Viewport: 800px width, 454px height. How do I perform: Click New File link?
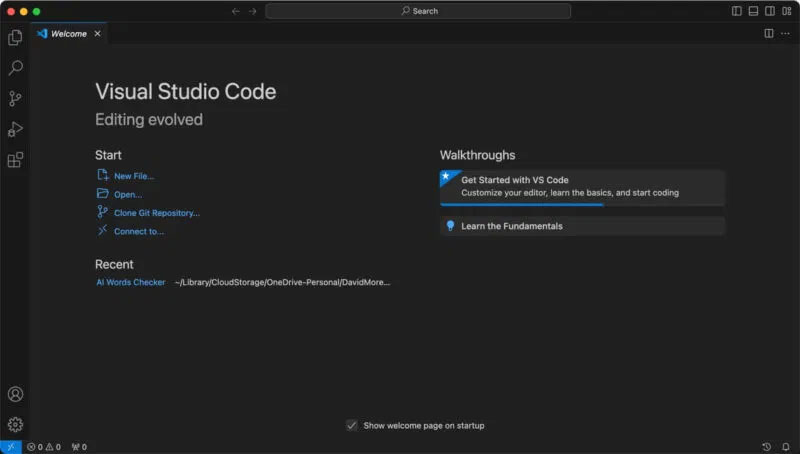click(x=134, y=176)
